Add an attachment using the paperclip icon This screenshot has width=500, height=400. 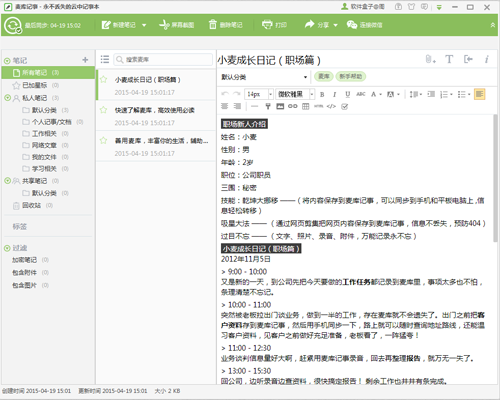pyautogui.click(x=430, y=59)
